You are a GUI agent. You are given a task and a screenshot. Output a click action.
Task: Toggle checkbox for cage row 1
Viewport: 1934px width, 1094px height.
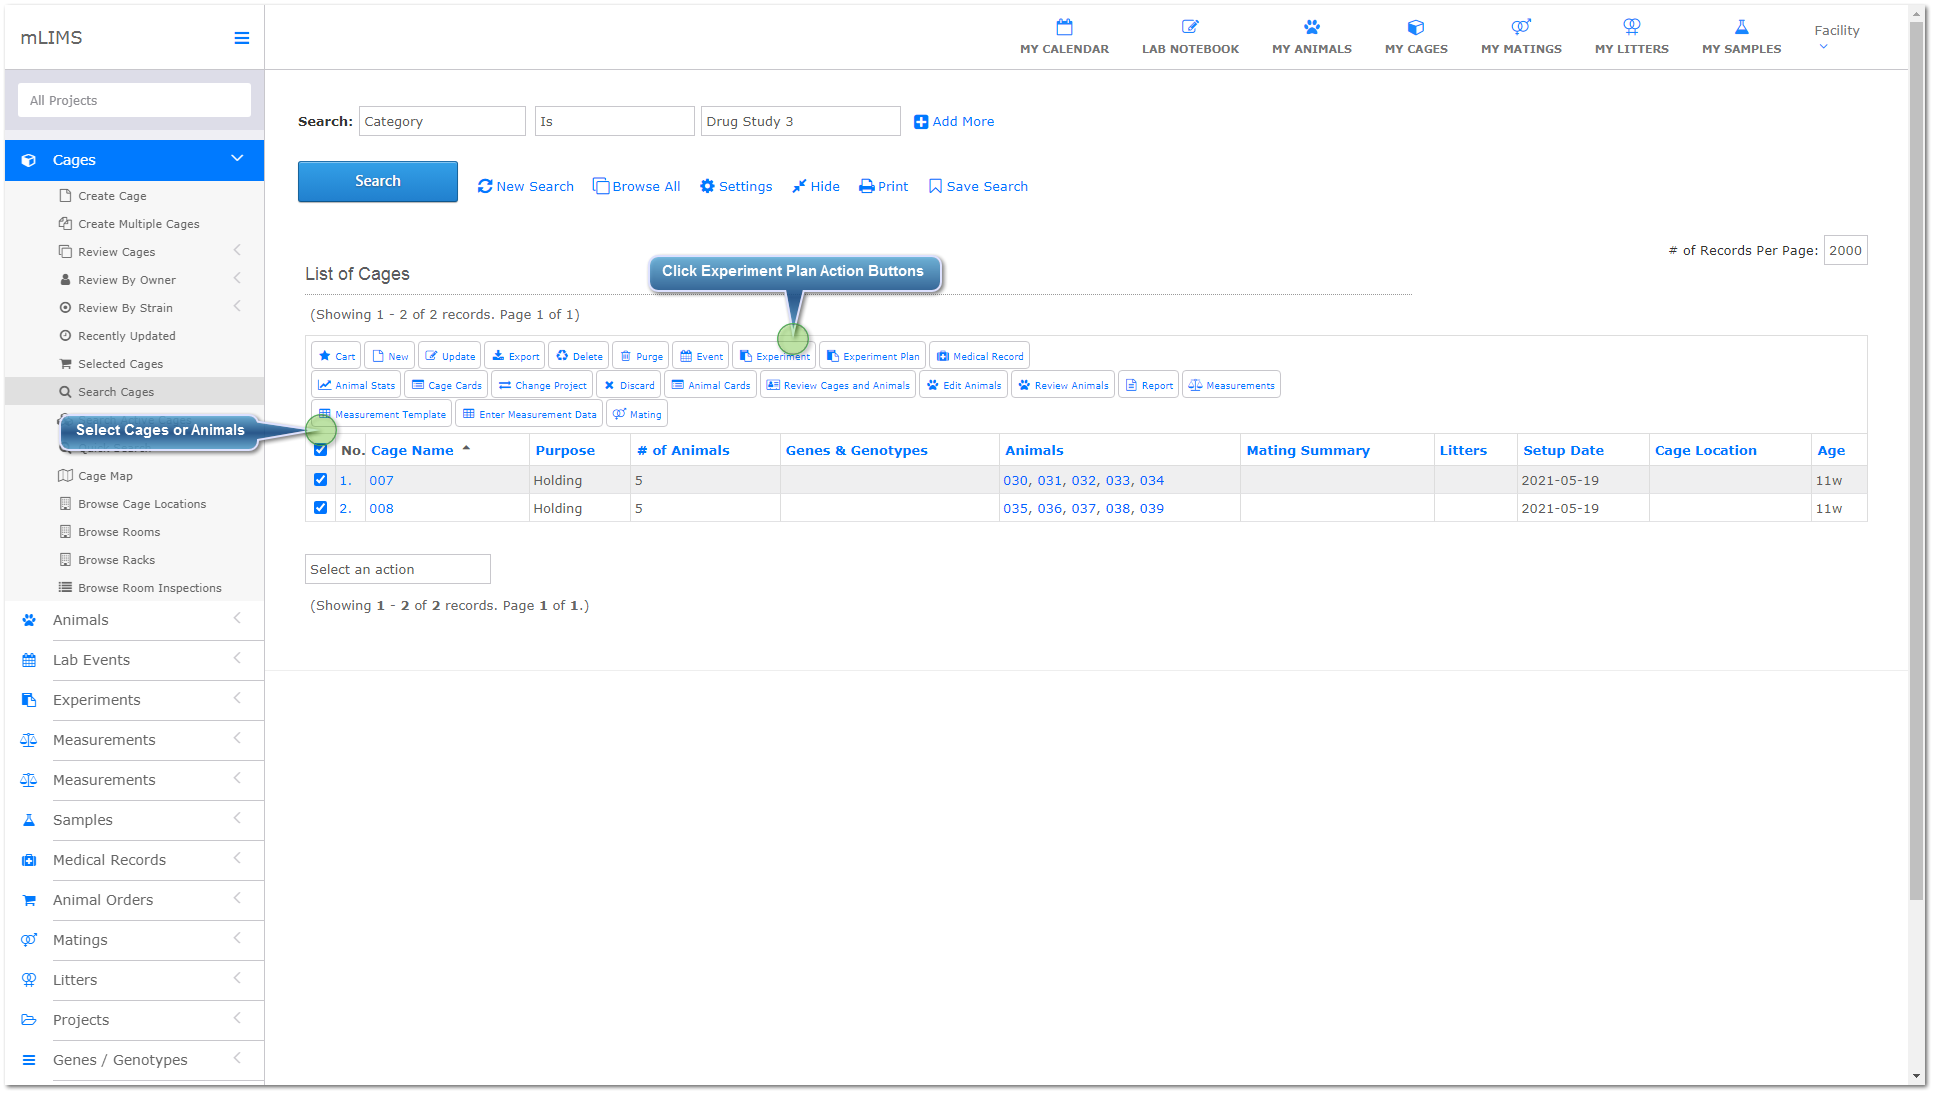(x=320, y=479)
